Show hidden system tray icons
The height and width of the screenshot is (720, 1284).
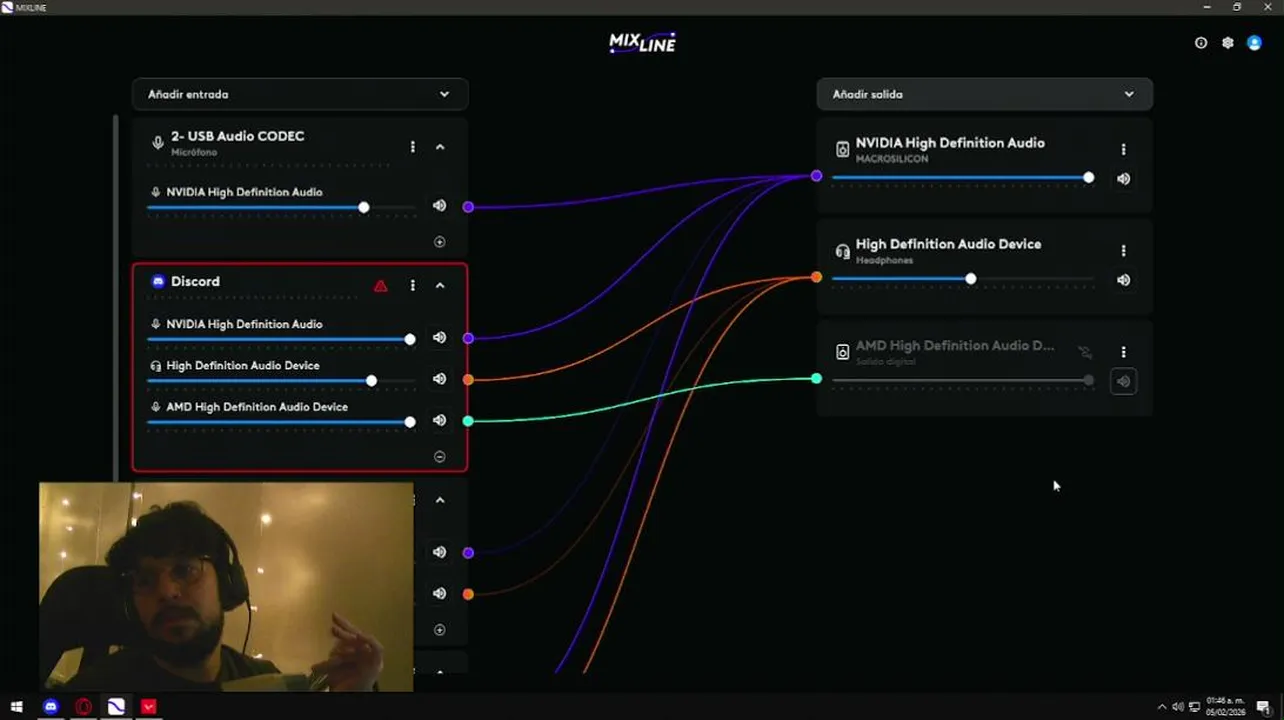(1162, 707)
